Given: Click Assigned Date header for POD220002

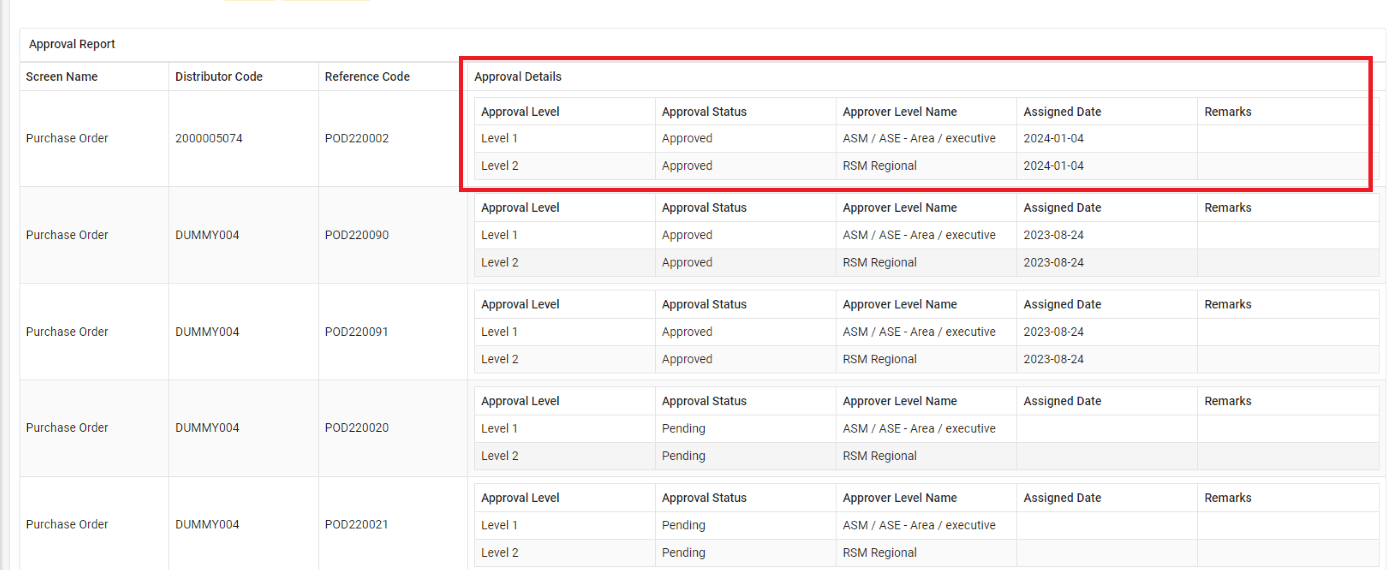Looking at the screenshot, I should point(1062,112).
